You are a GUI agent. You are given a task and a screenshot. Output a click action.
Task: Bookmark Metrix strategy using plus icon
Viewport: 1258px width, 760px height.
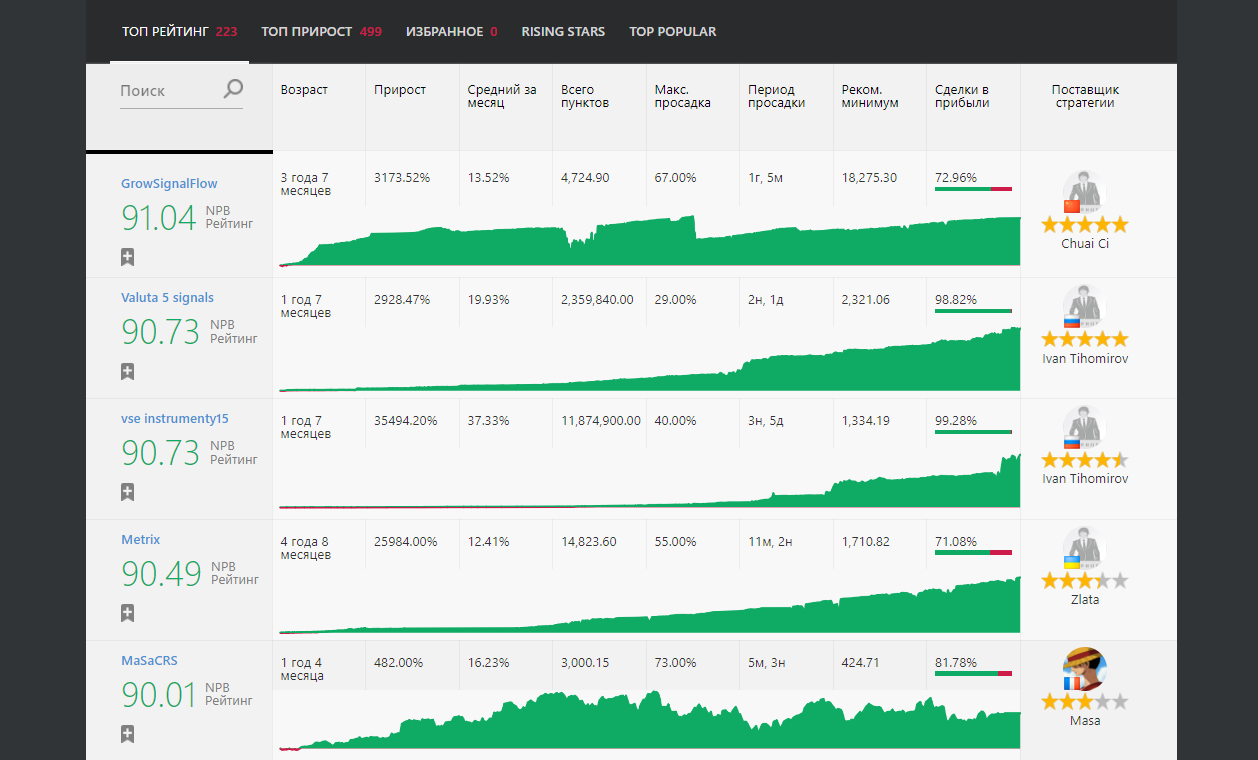point(127,613)
